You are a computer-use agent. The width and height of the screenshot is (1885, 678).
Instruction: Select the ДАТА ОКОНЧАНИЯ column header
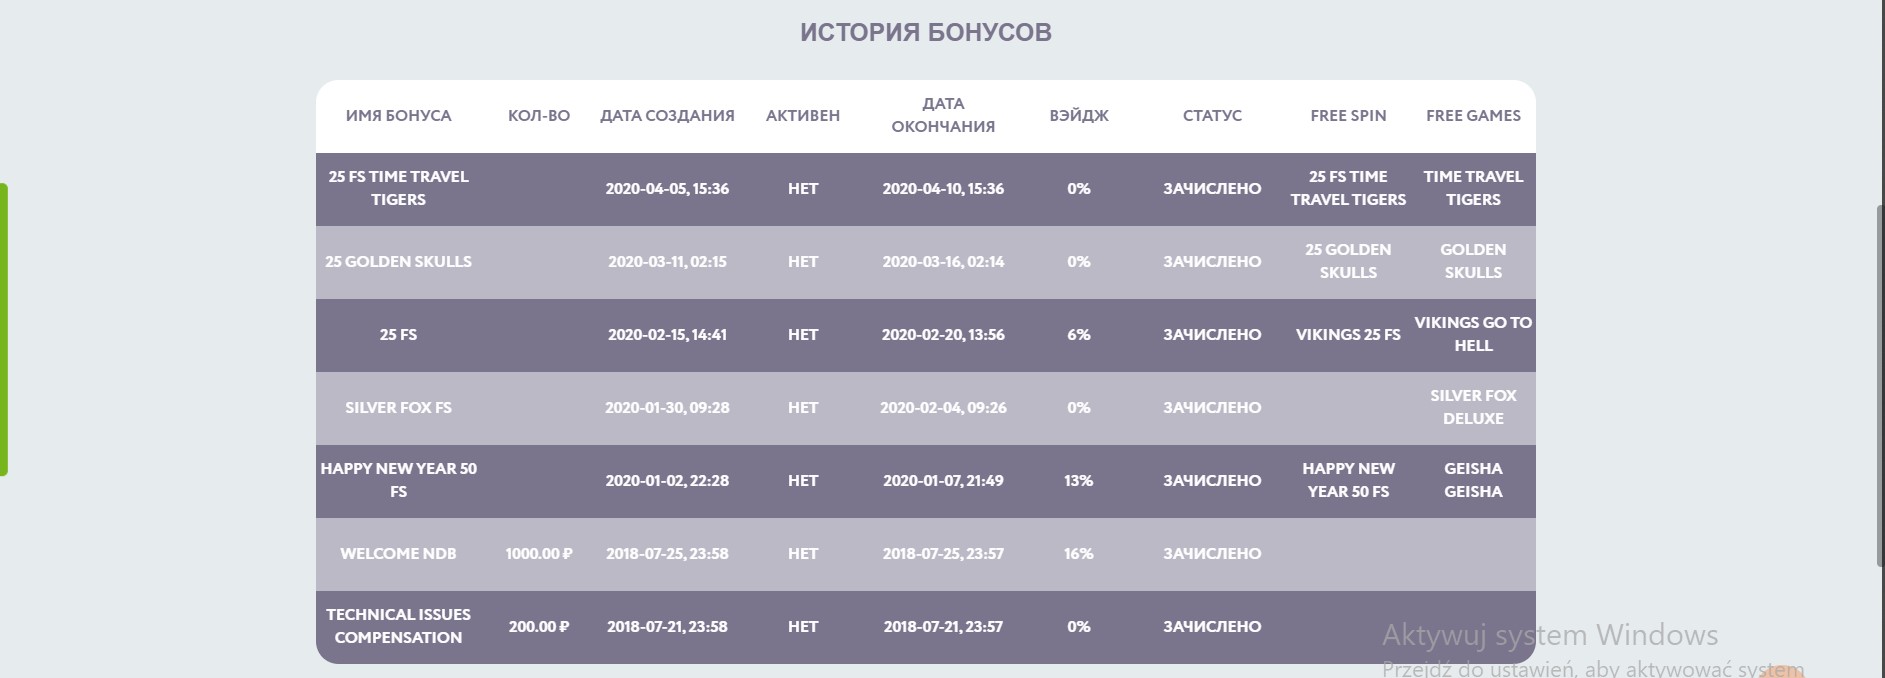[943, 115]
